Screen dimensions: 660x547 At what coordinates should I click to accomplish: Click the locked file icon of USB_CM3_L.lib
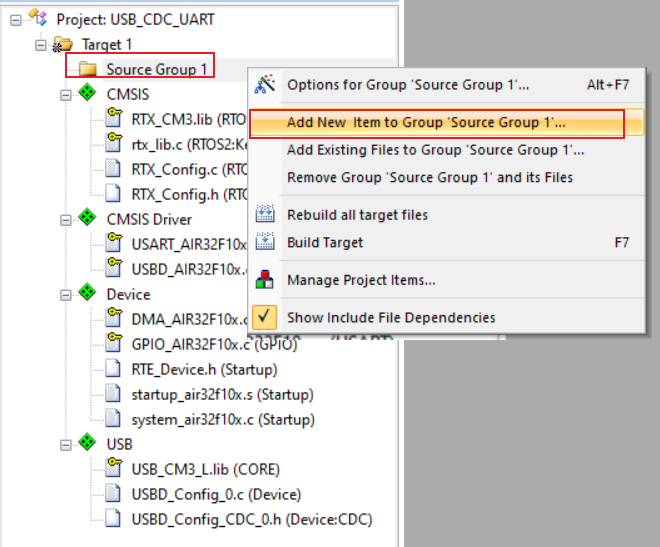[114, 467]
